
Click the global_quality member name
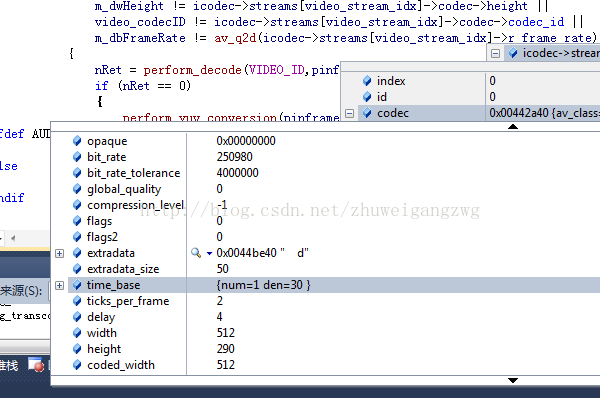click(x=124, y=189)
